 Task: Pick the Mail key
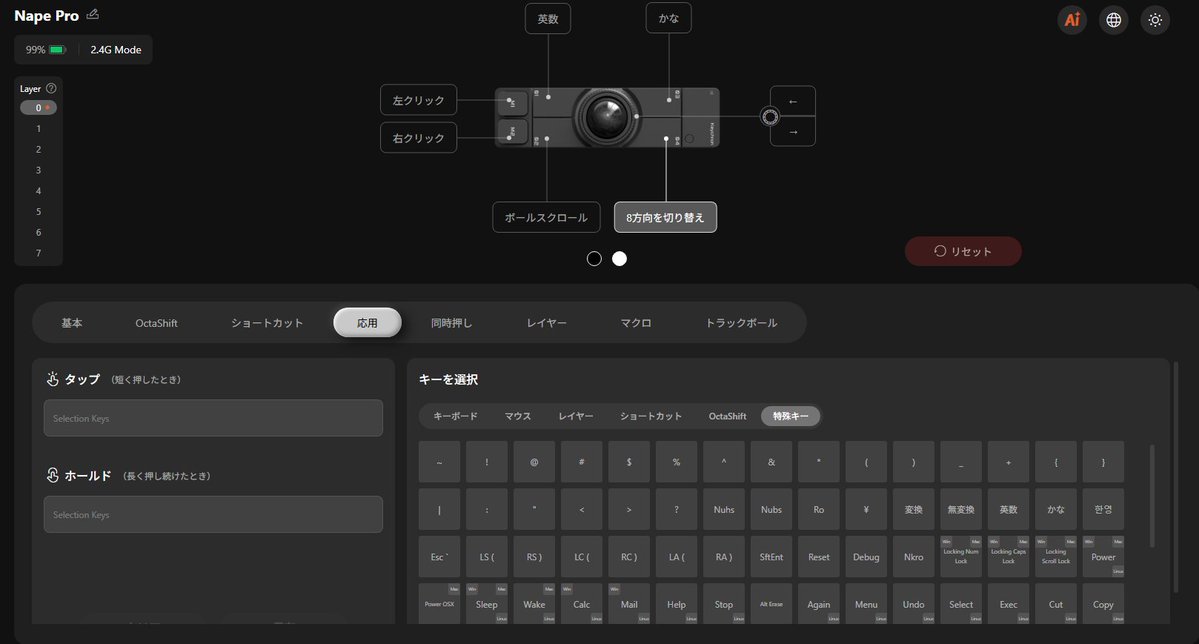(x=629, y=604)
